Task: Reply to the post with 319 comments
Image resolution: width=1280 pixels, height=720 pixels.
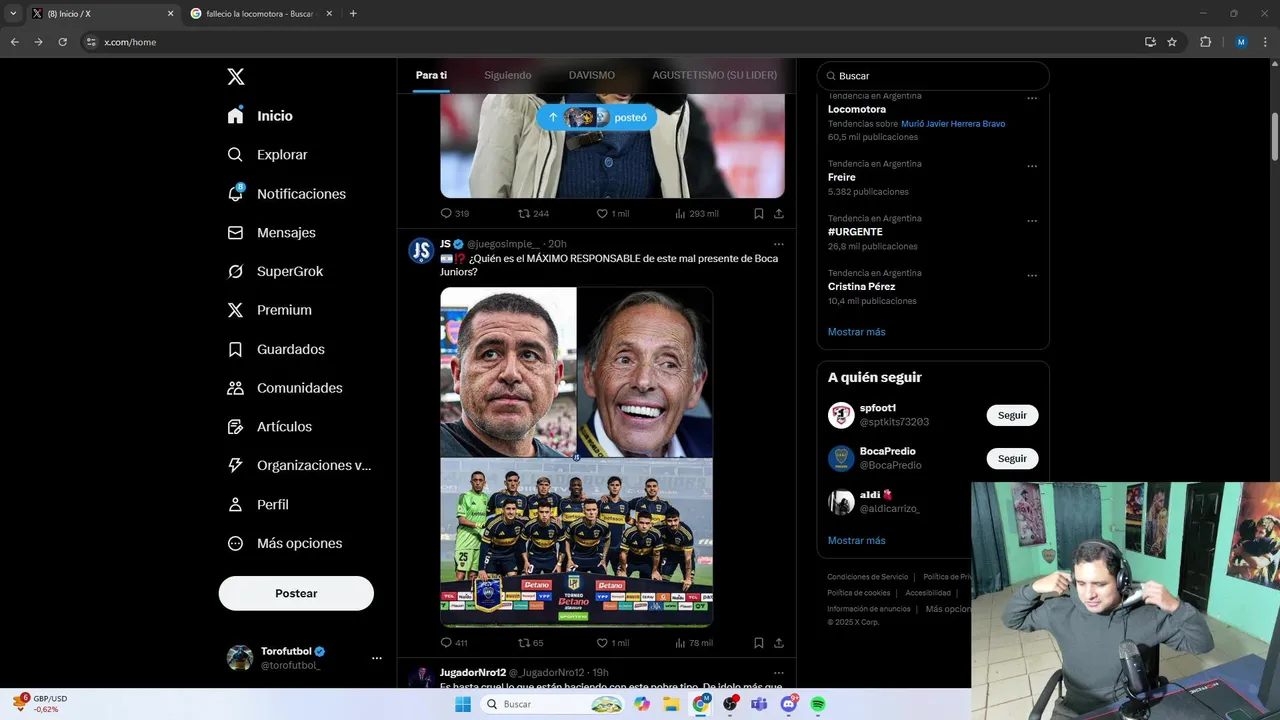Action: [x=455, y=213]
